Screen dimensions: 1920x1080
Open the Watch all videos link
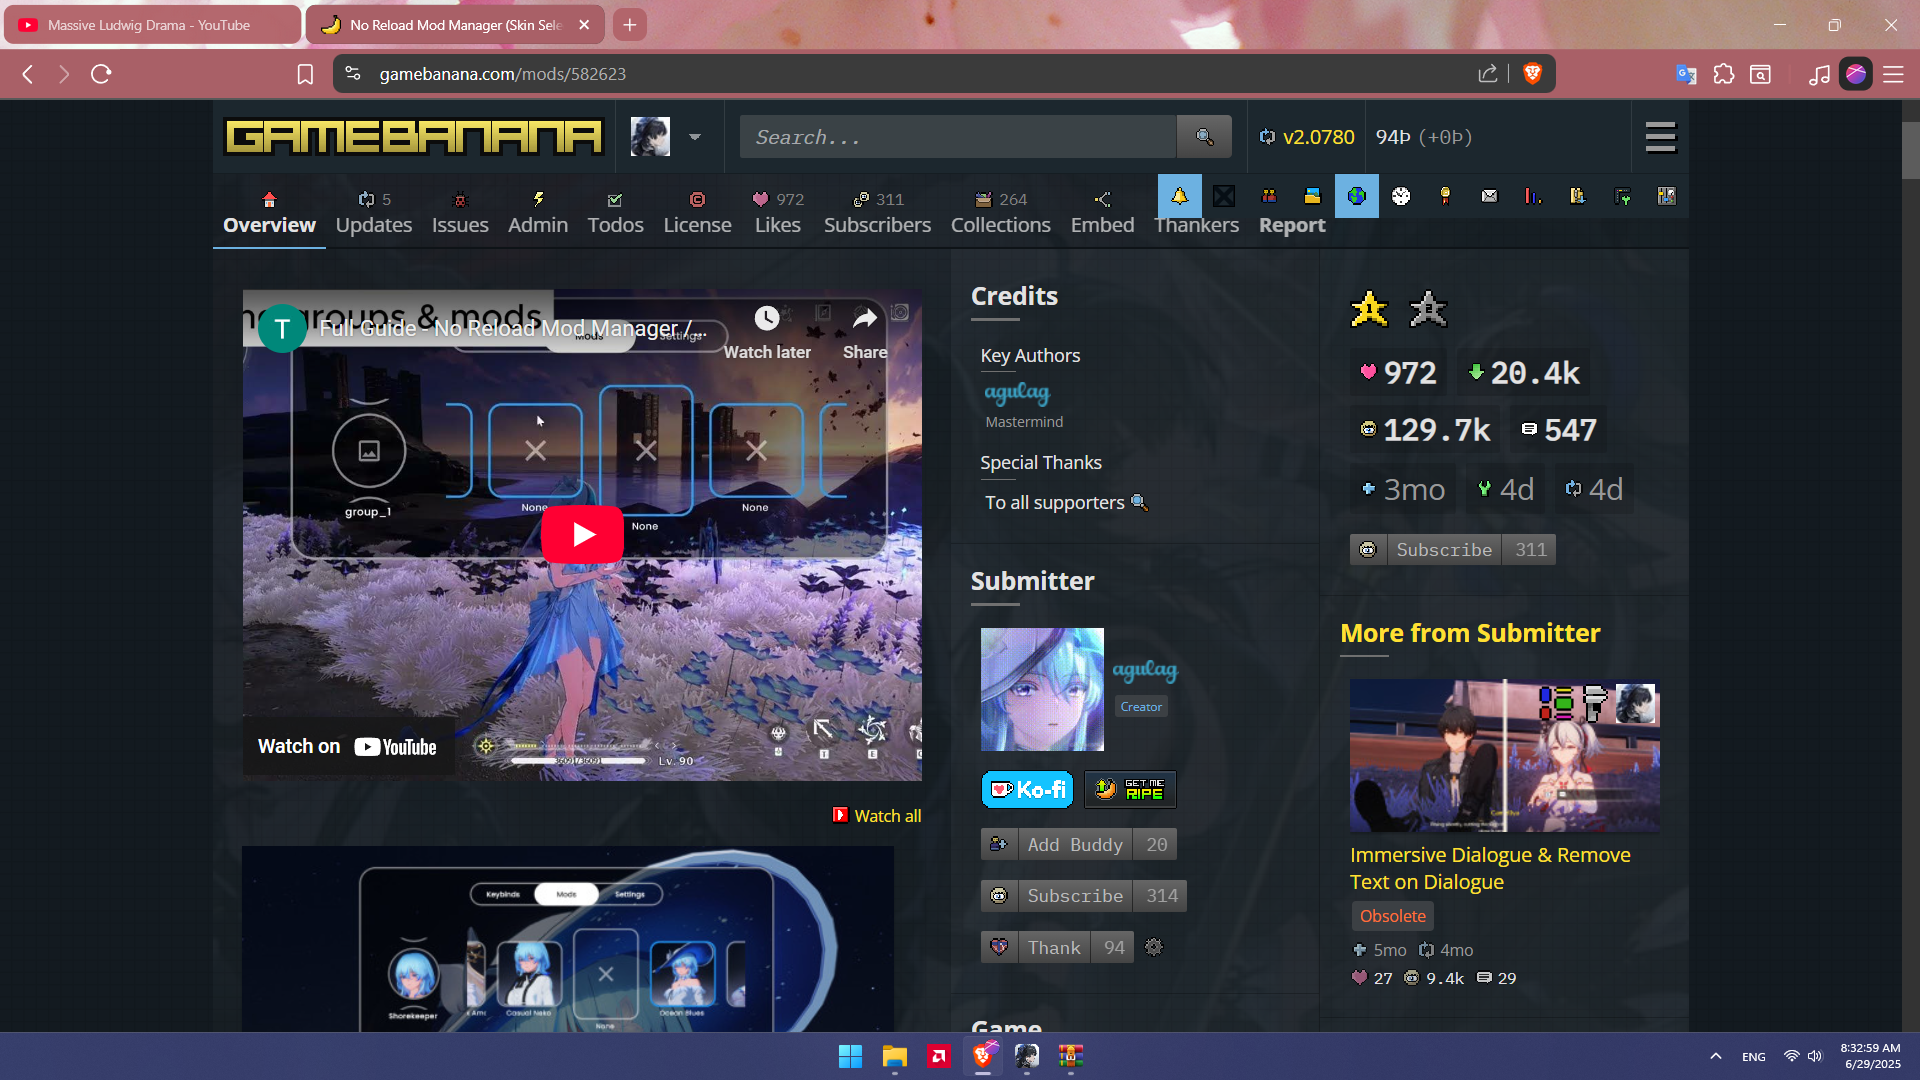point(877,816)
